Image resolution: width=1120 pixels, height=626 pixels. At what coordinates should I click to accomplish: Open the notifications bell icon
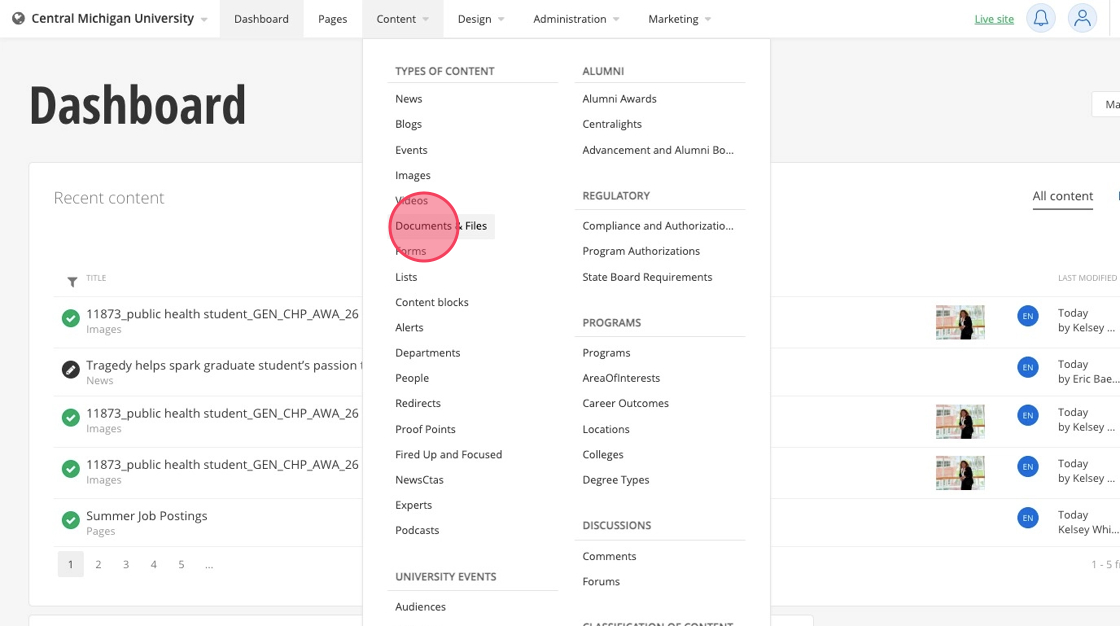coord(1041,18)
